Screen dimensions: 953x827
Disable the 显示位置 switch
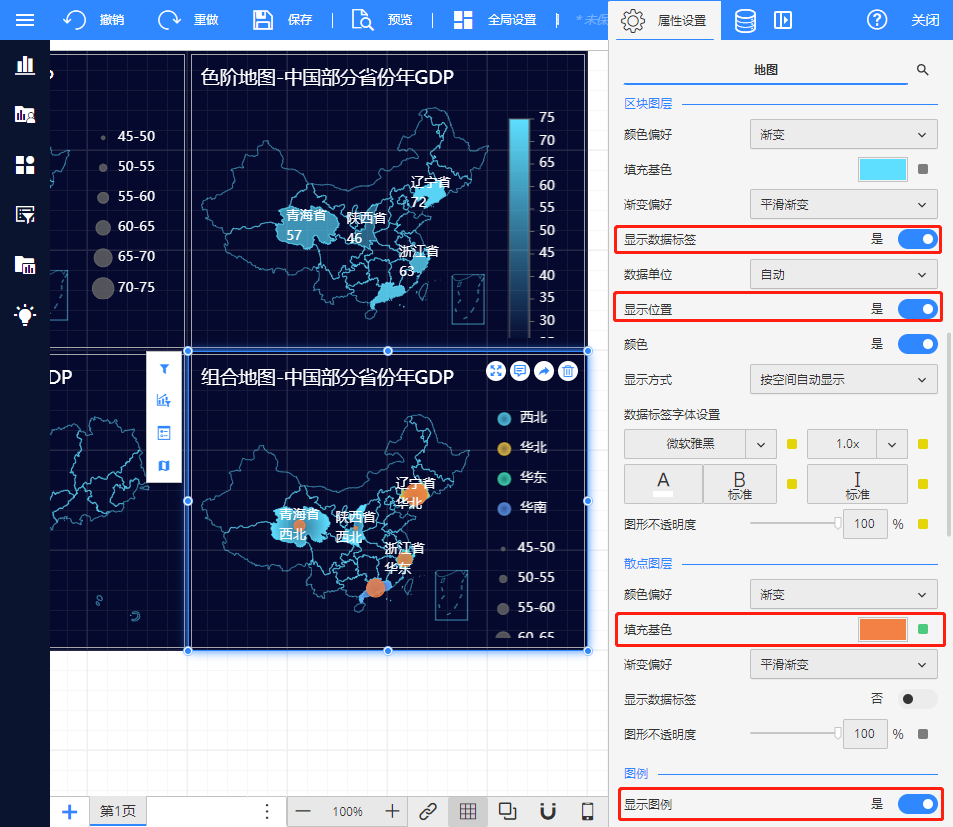917,309
